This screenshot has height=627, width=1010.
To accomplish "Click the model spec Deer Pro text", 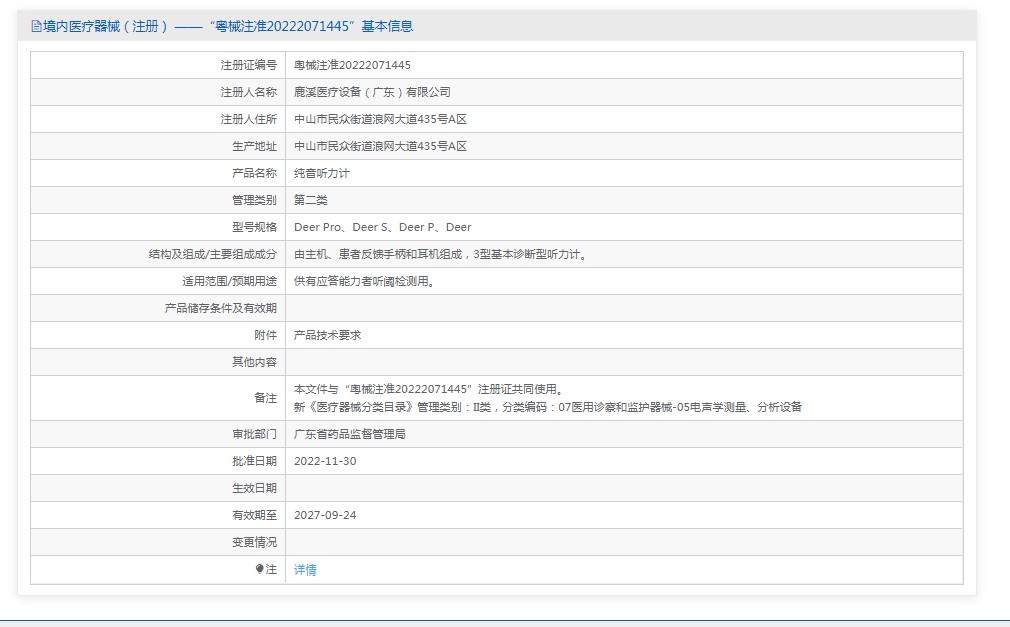I will (318, 227).
